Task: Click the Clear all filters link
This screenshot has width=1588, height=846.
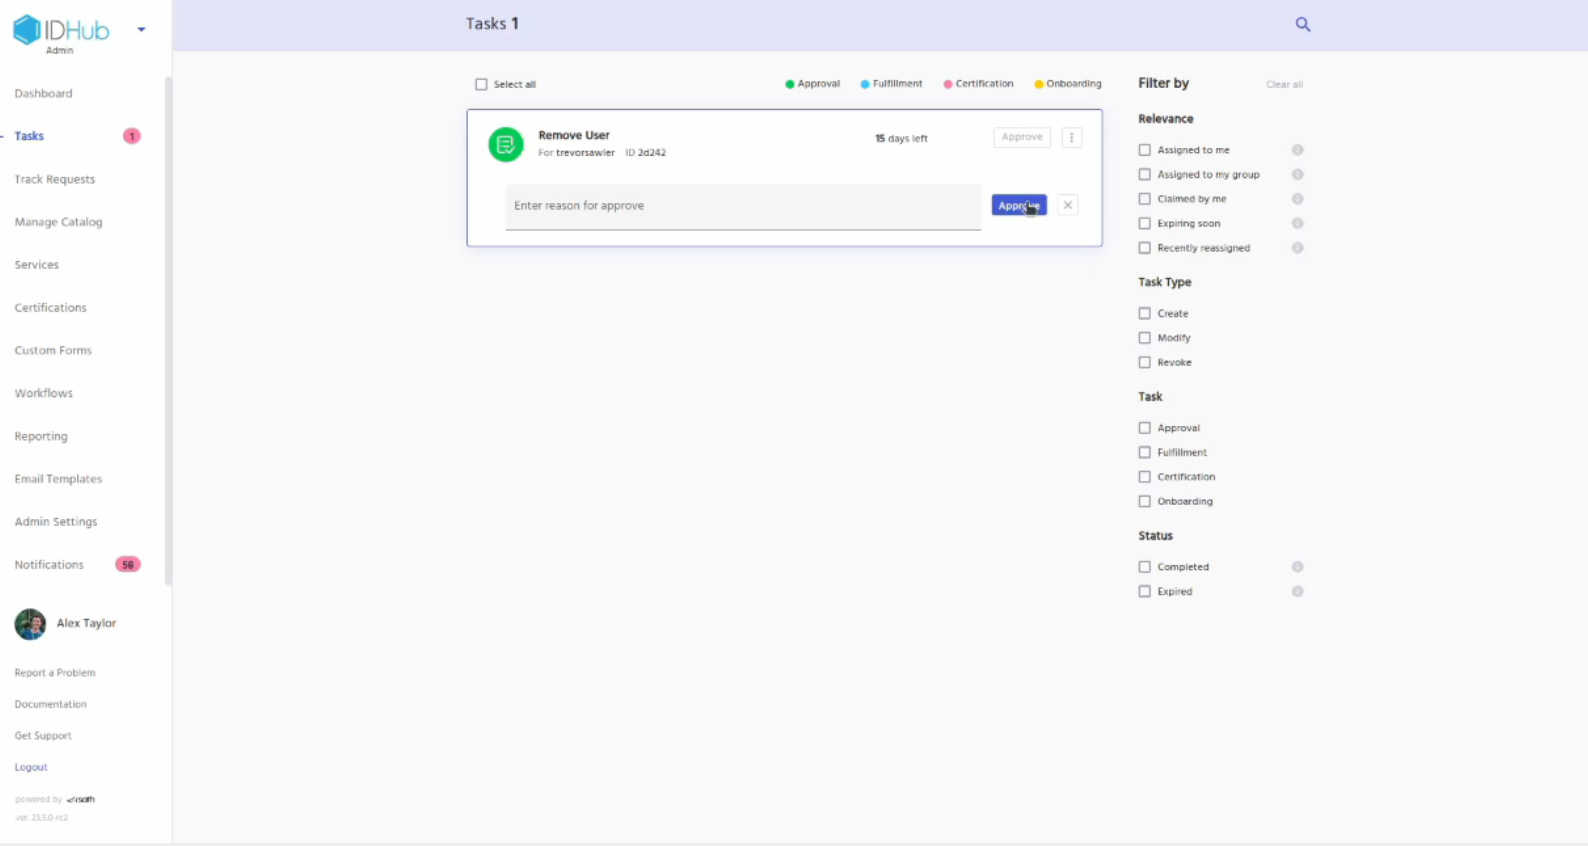Action: (1284, 85)
